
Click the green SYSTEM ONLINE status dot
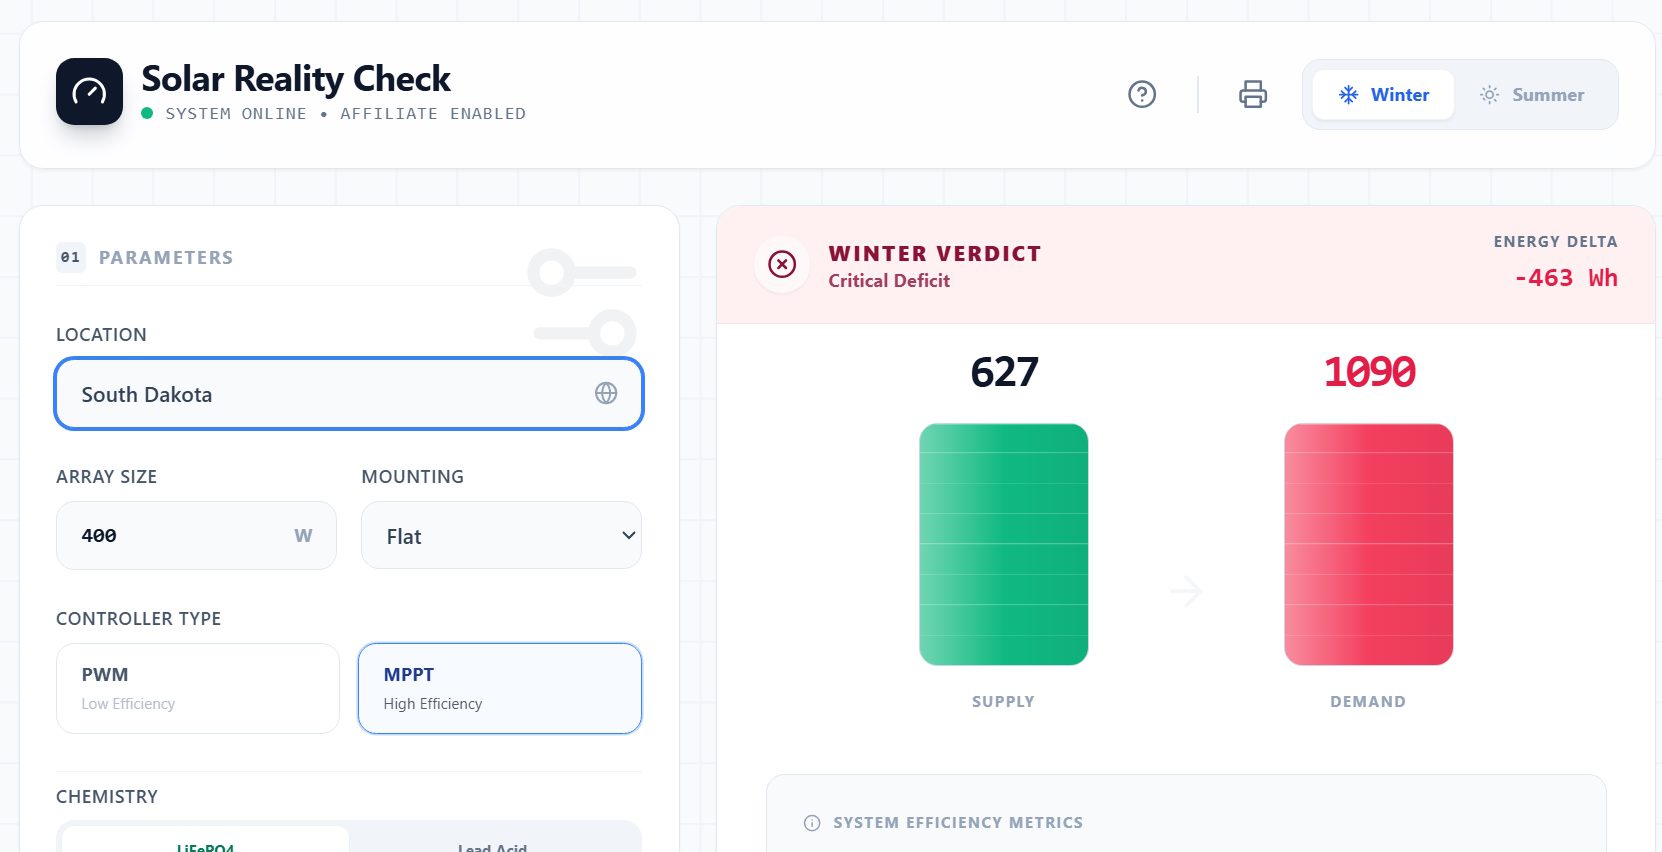tap(148, 113)
